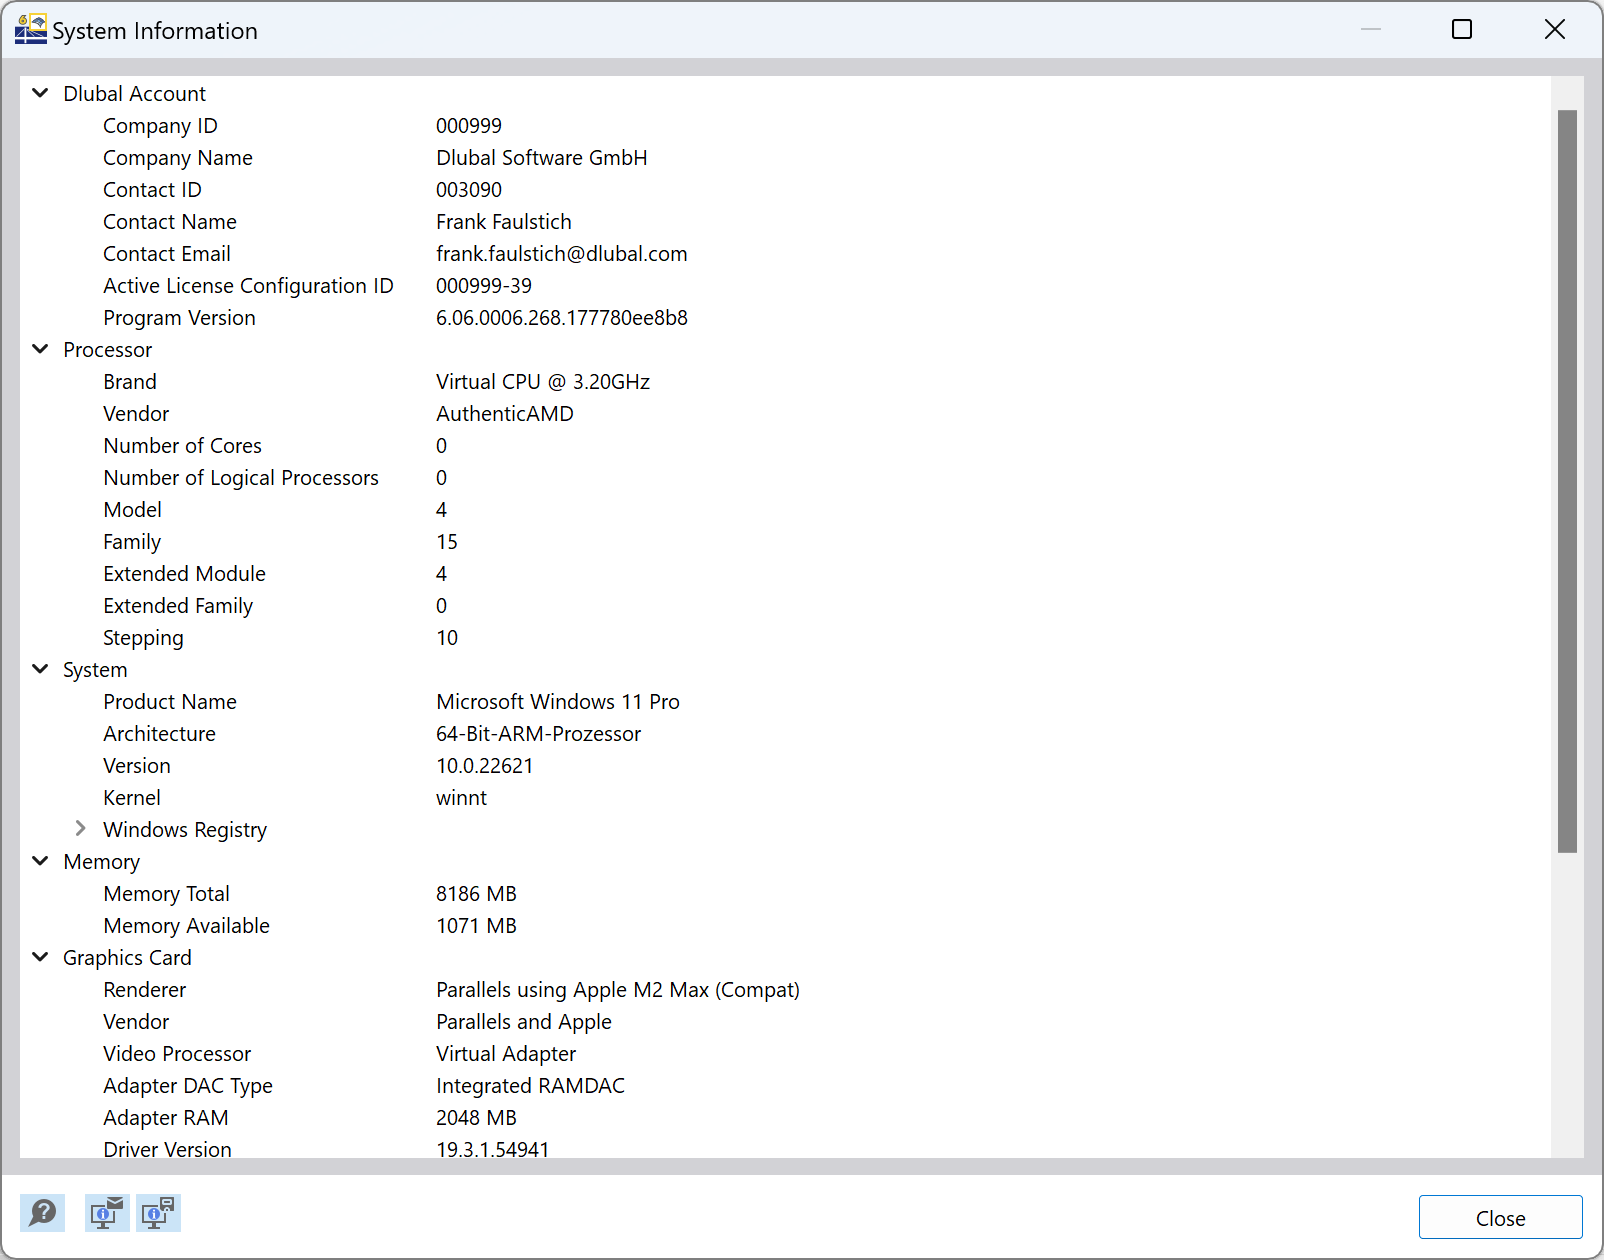Click Adapter RAM value 2048 MB
The width and height of the screenshot is (1604, 1260).
pos(476,1117)
